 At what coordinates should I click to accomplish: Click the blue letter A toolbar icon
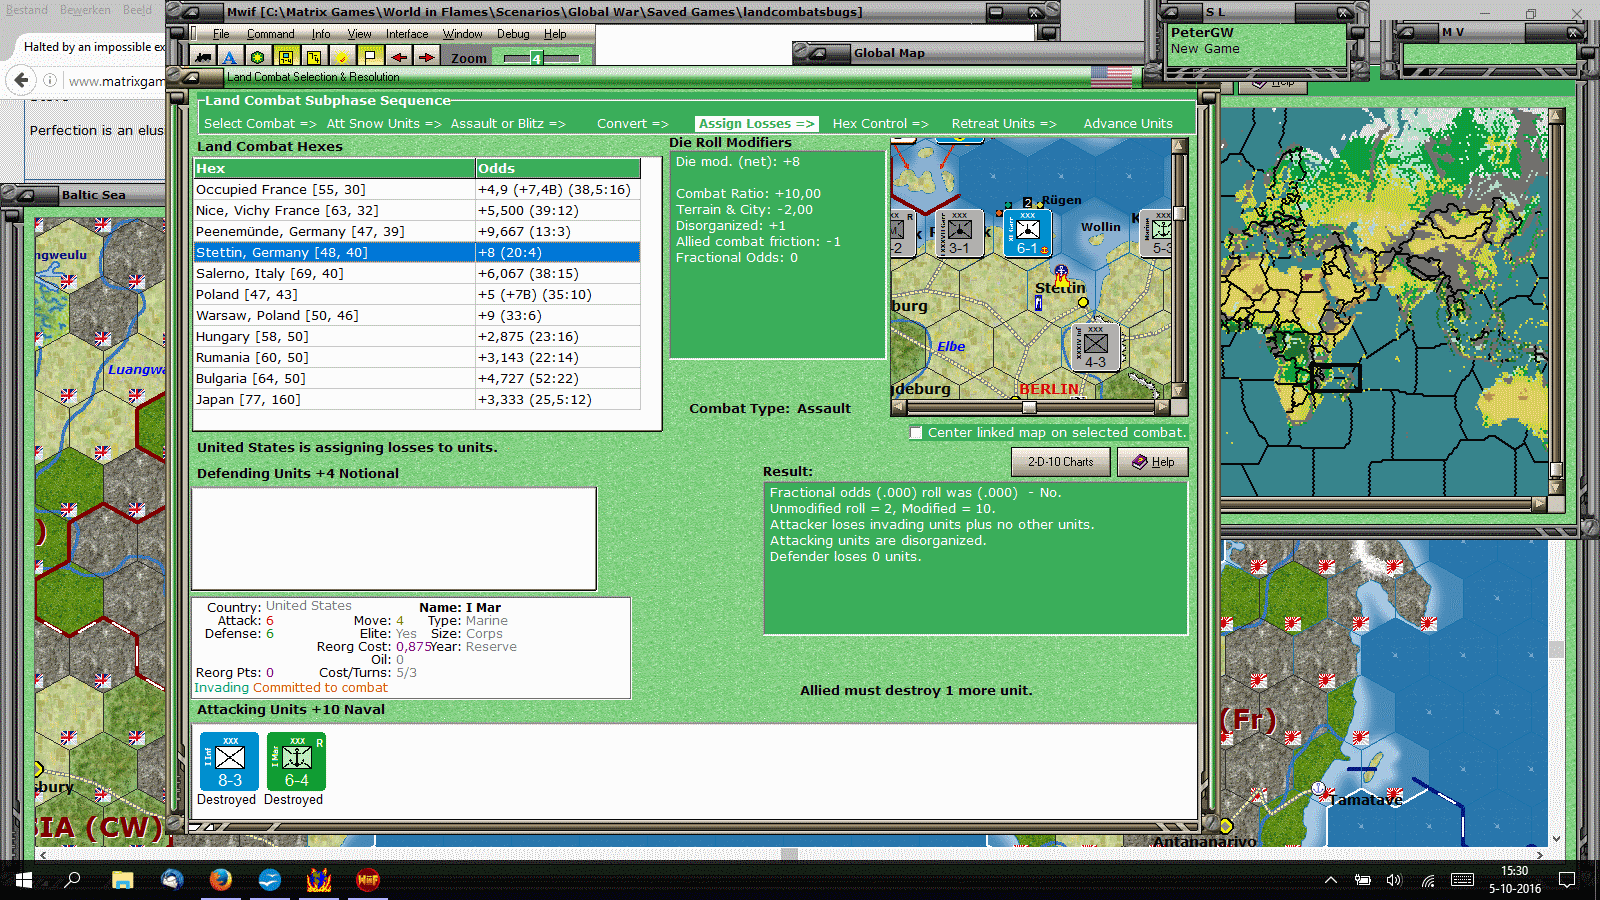pyautogui.click(x=230, y=57)
